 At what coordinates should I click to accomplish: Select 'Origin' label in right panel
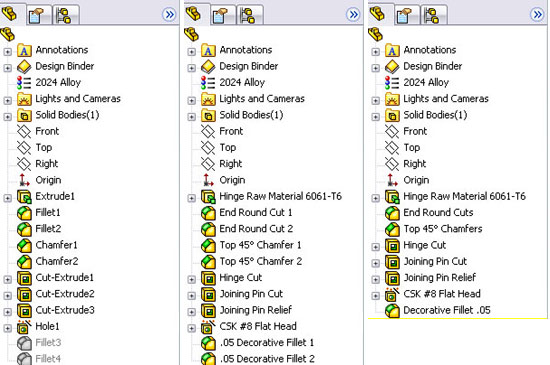click(416, 180)
